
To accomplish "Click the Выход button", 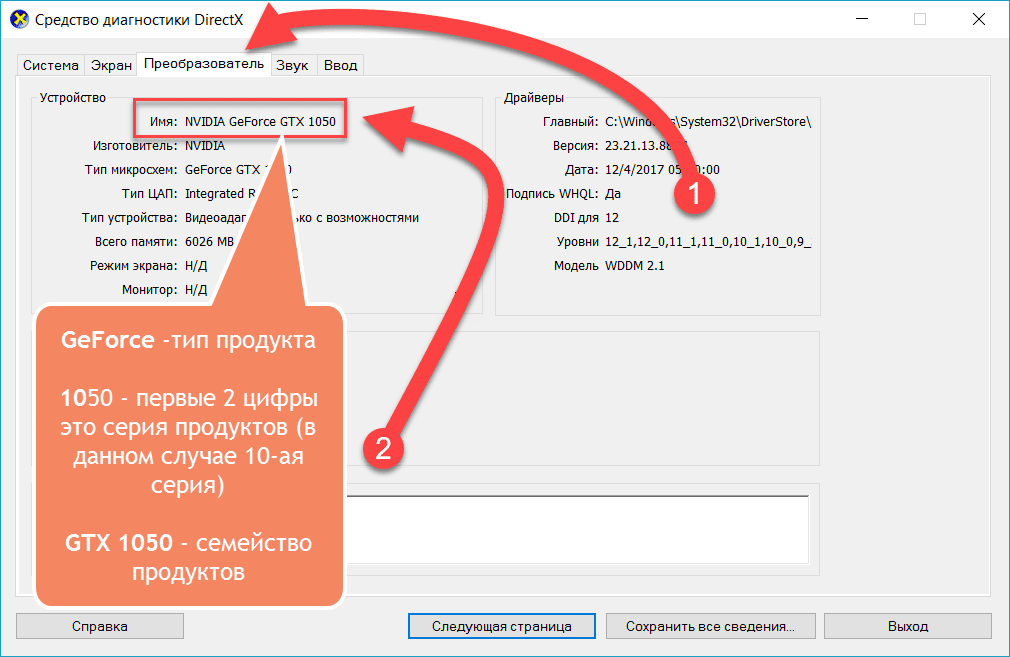I will [x=908, y=626].
